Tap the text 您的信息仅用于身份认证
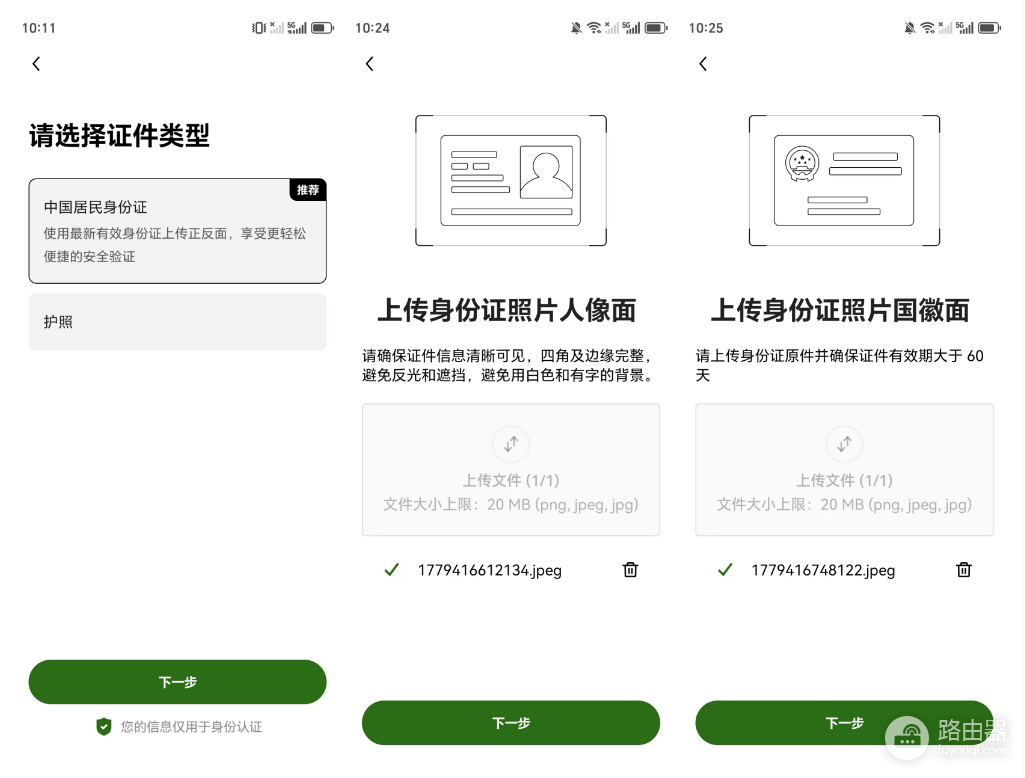 coord(192,727)
